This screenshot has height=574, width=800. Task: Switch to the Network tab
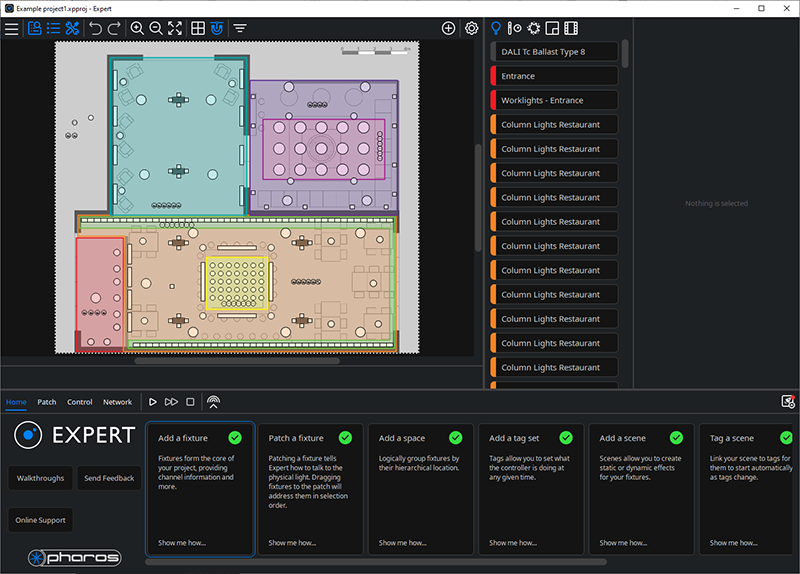[x=117, y=402]
